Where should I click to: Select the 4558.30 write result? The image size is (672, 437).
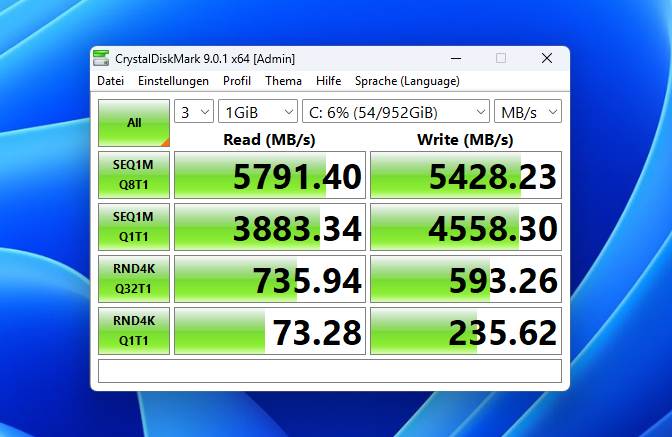coord(466,227)
